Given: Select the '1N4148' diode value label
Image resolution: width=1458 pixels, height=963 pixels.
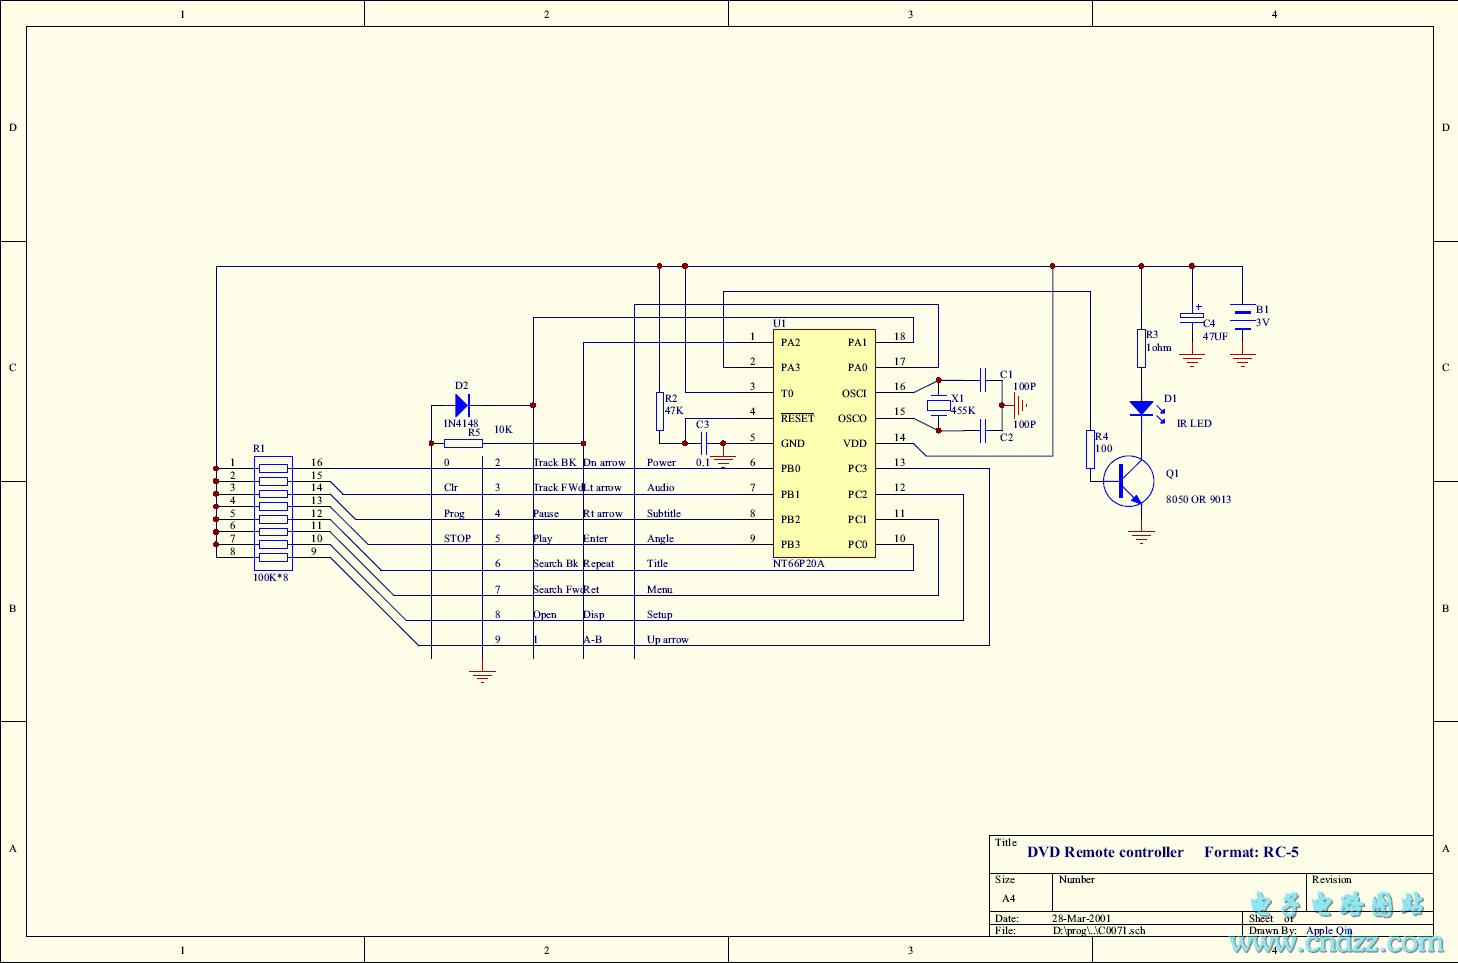Looking at the screenshot, I should pyautogui.click(x=461, y=424).
